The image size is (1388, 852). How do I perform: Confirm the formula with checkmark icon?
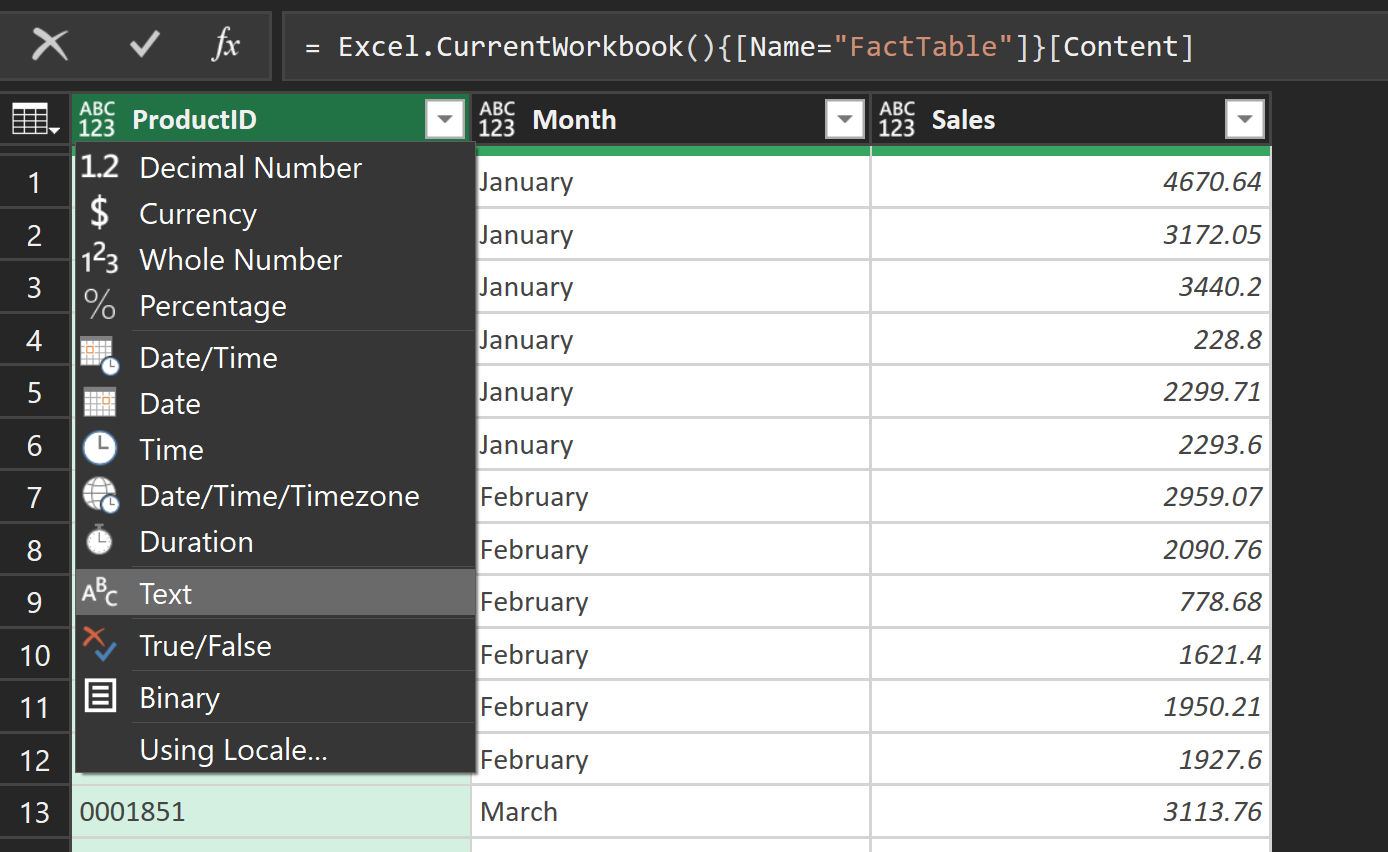pos(145,45)
